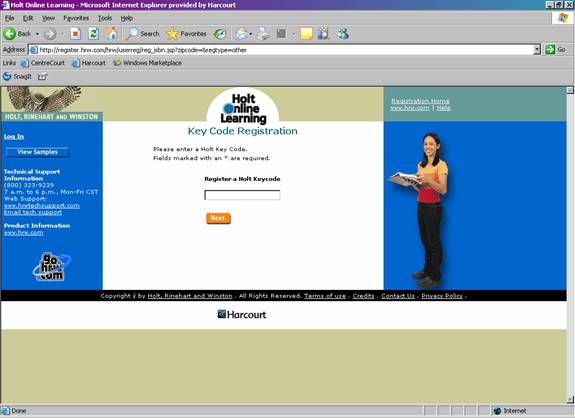Go to Home page icon

tap(111, 34)
